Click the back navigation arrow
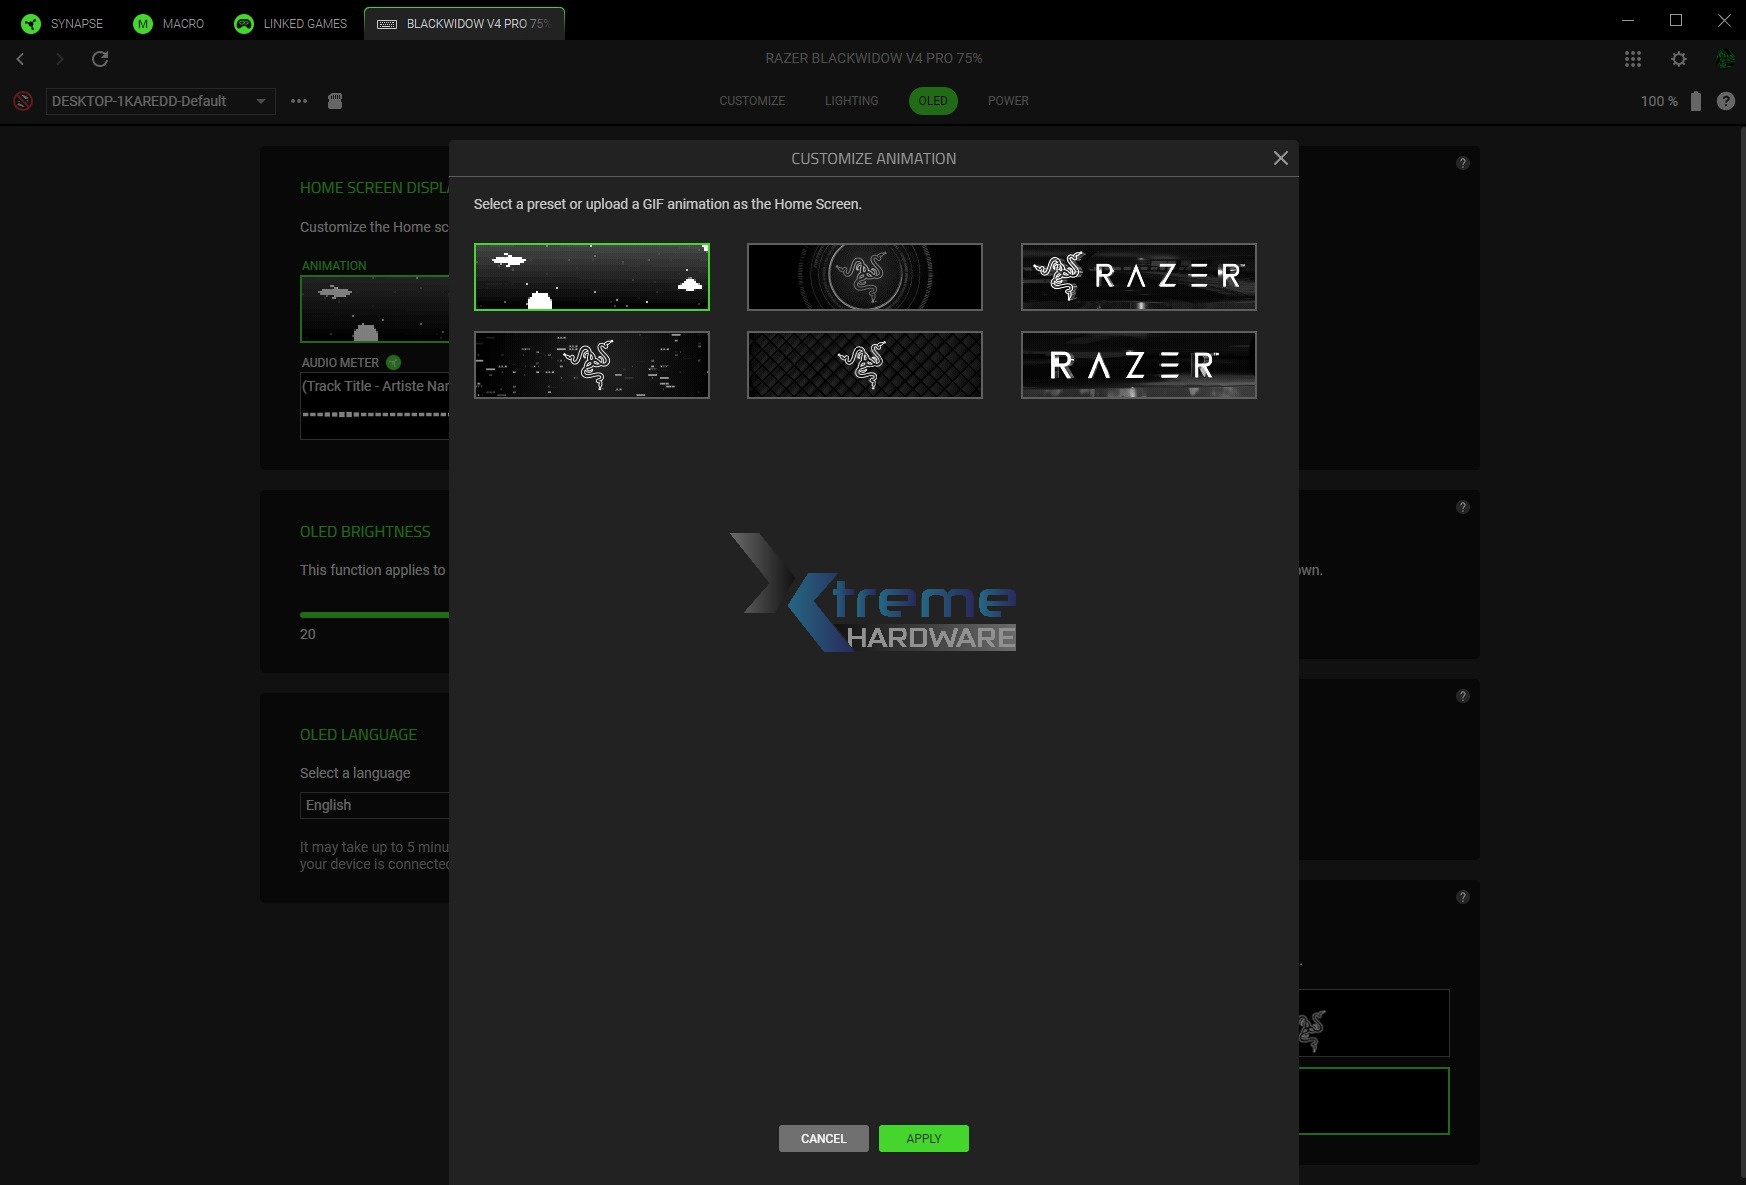1746x1185 pixels. coord(20,59)
